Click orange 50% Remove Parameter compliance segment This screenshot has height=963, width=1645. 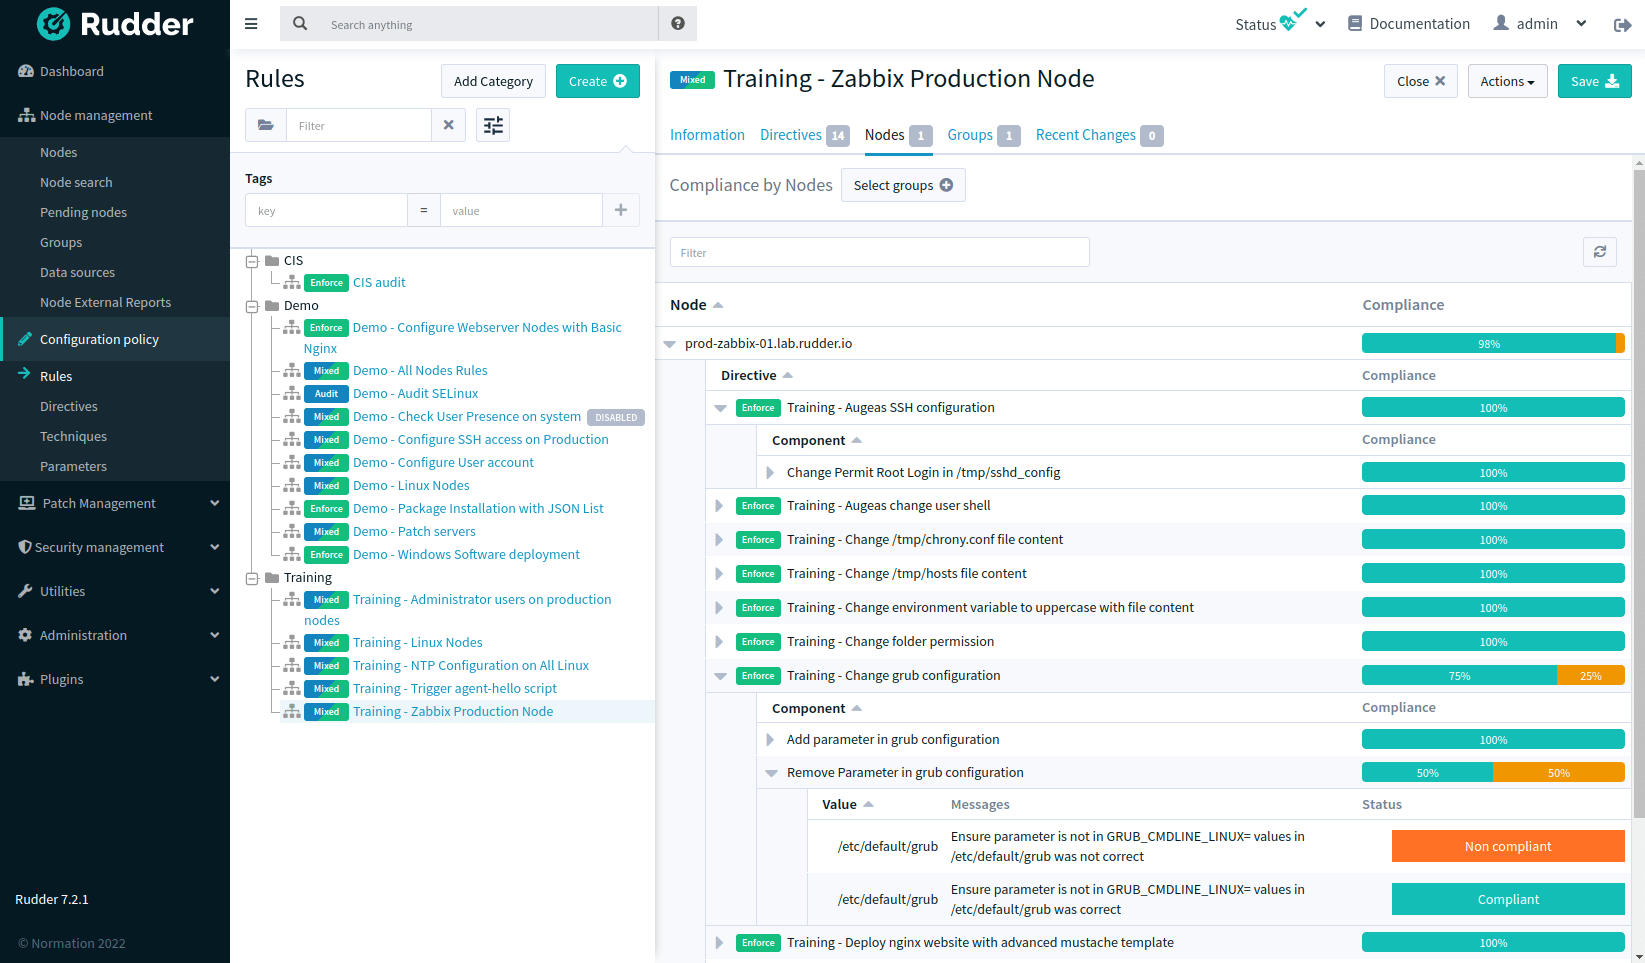point(1558,773)
